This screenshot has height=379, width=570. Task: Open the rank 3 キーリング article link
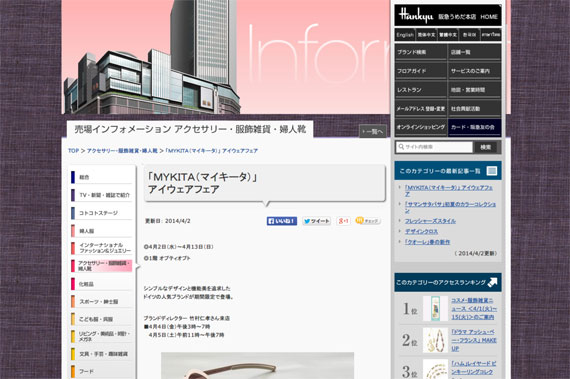pos(474,369)
